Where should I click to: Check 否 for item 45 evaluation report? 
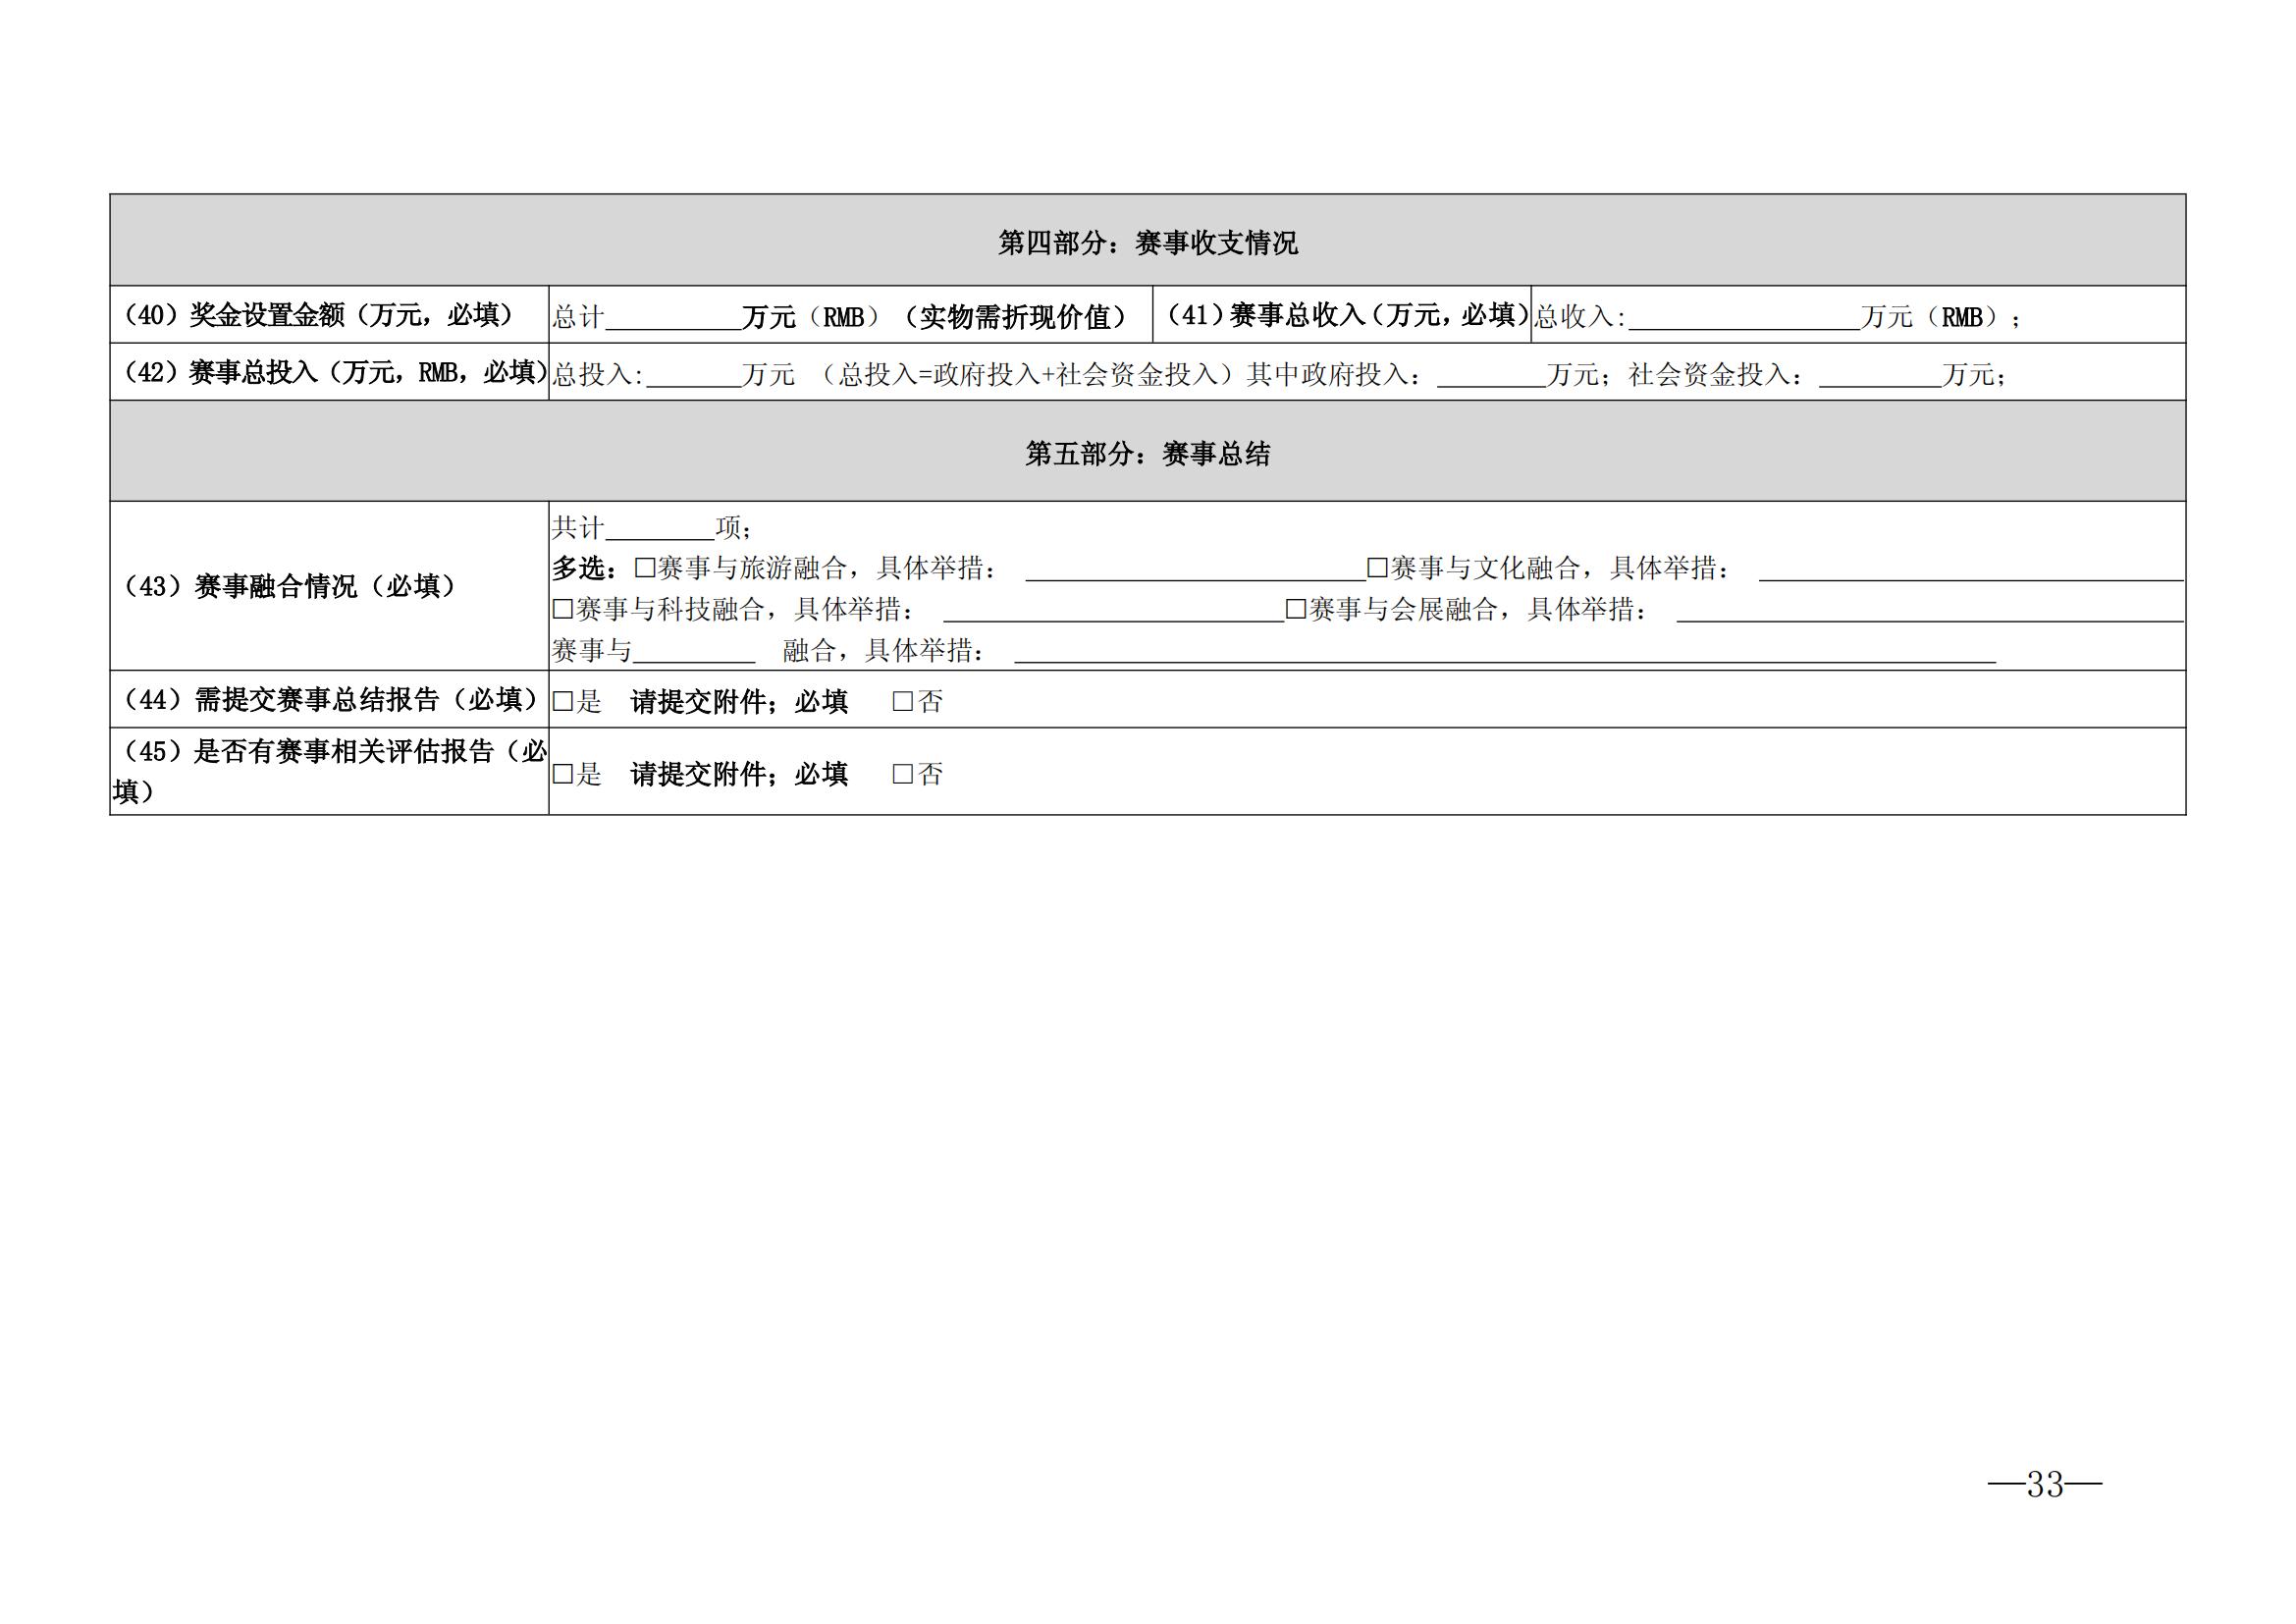[x=903, y=773]
